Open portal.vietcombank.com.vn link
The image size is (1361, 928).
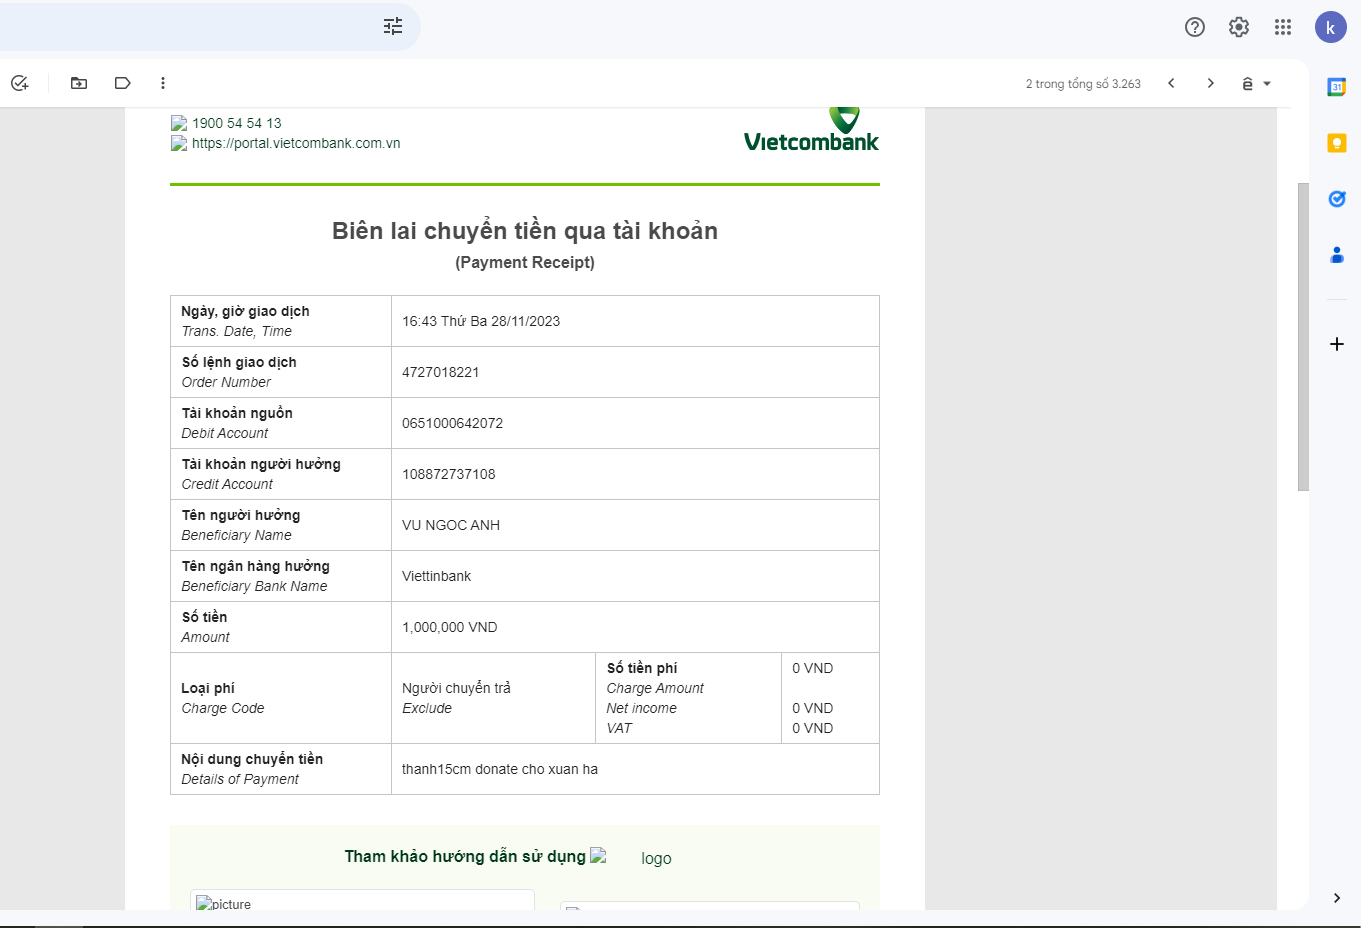click(x=296, y=143)
